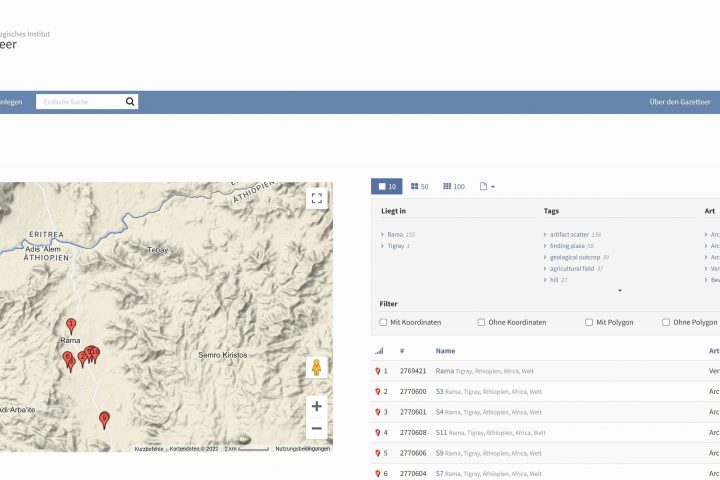The width and height of the screenshot is (720, 480).
Task: Filter by agricultural field tag
Action: [x=576, y=268]
